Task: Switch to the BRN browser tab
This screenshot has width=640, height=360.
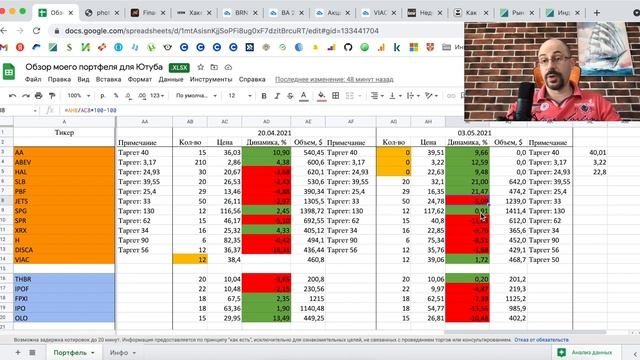Action: (241, 13)
